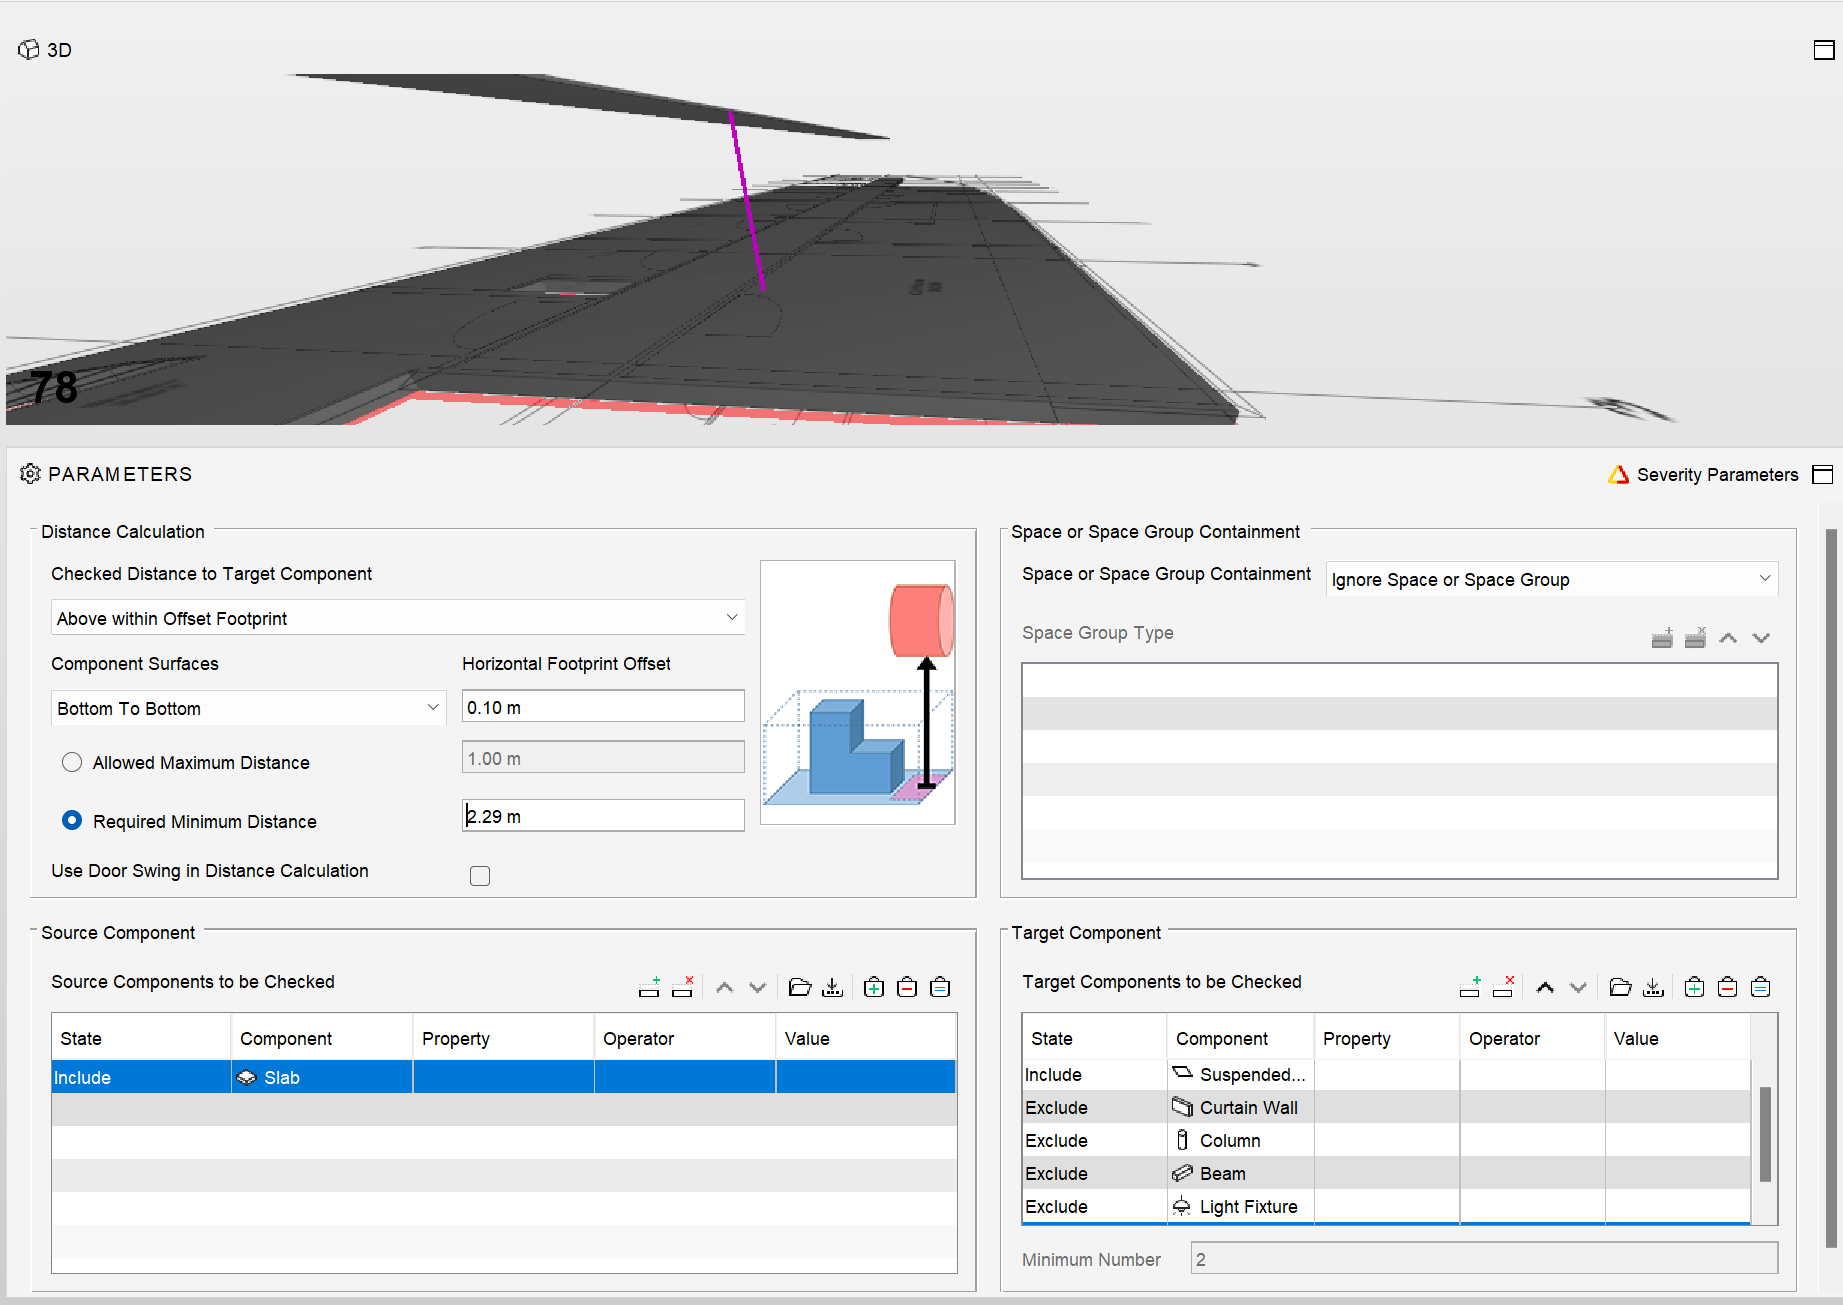Screen dimensions: 1843x1305
Task: Edit Required Minimum Distance value field
Action: coord(603,815)
